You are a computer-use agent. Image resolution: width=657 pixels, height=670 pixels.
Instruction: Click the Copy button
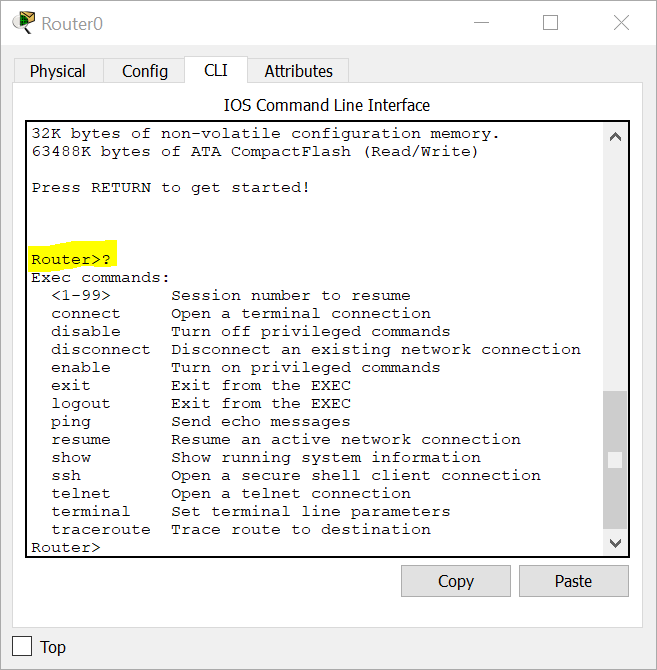[x=456, y=581]
